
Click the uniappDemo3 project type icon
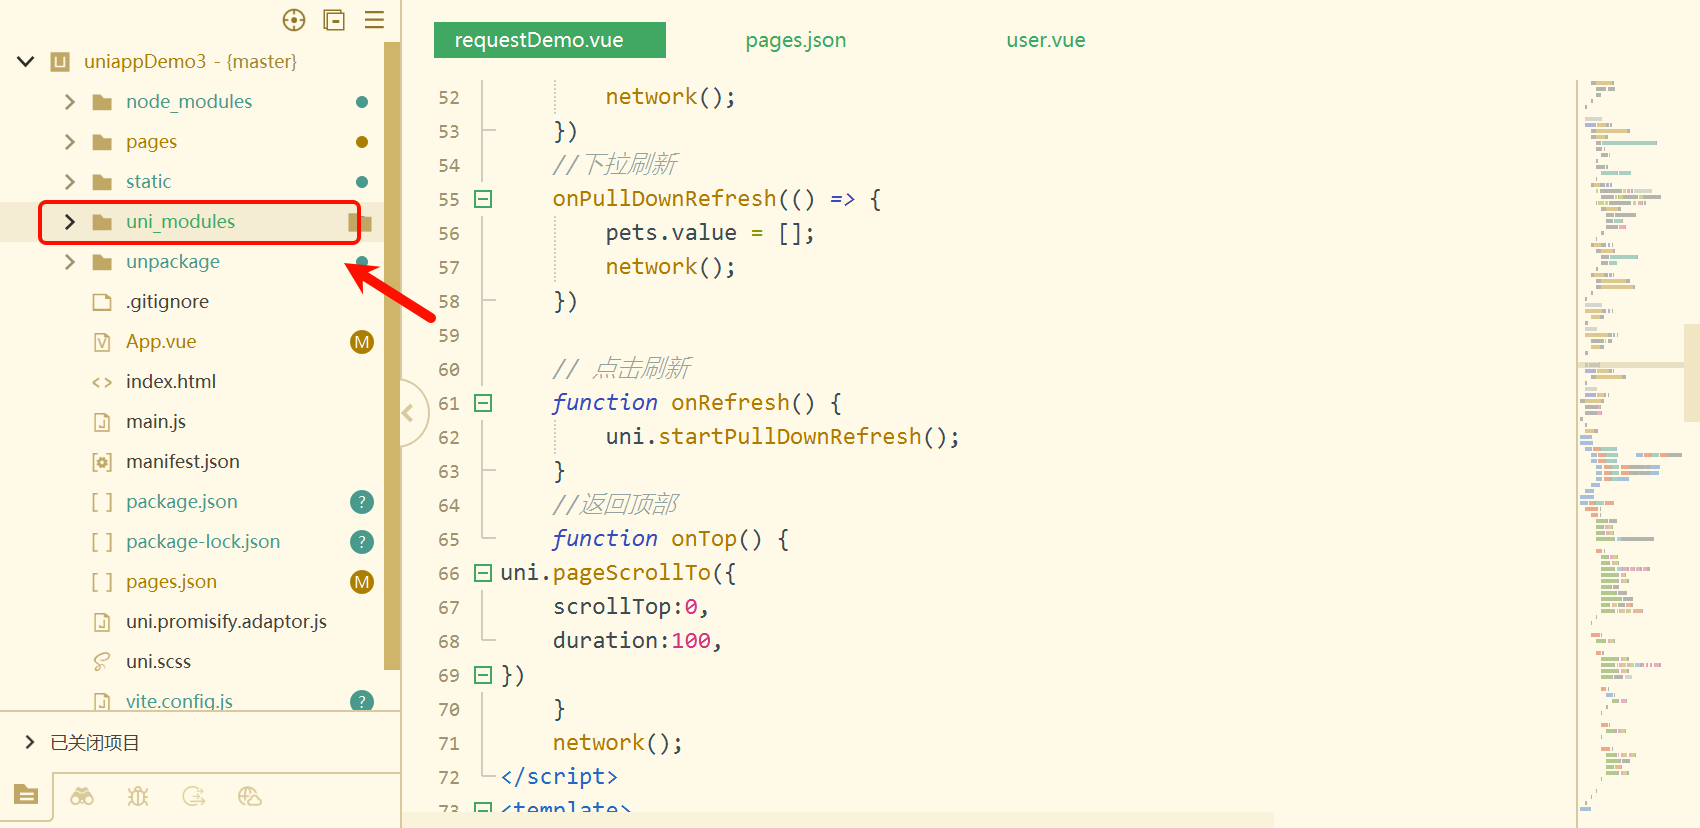tap(60, 62)
